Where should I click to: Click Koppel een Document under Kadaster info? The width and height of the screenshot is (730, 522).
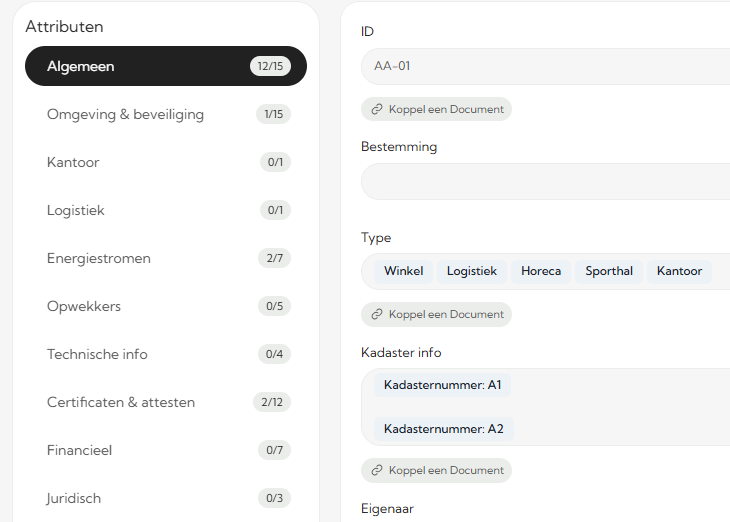(x=437, y=471)
